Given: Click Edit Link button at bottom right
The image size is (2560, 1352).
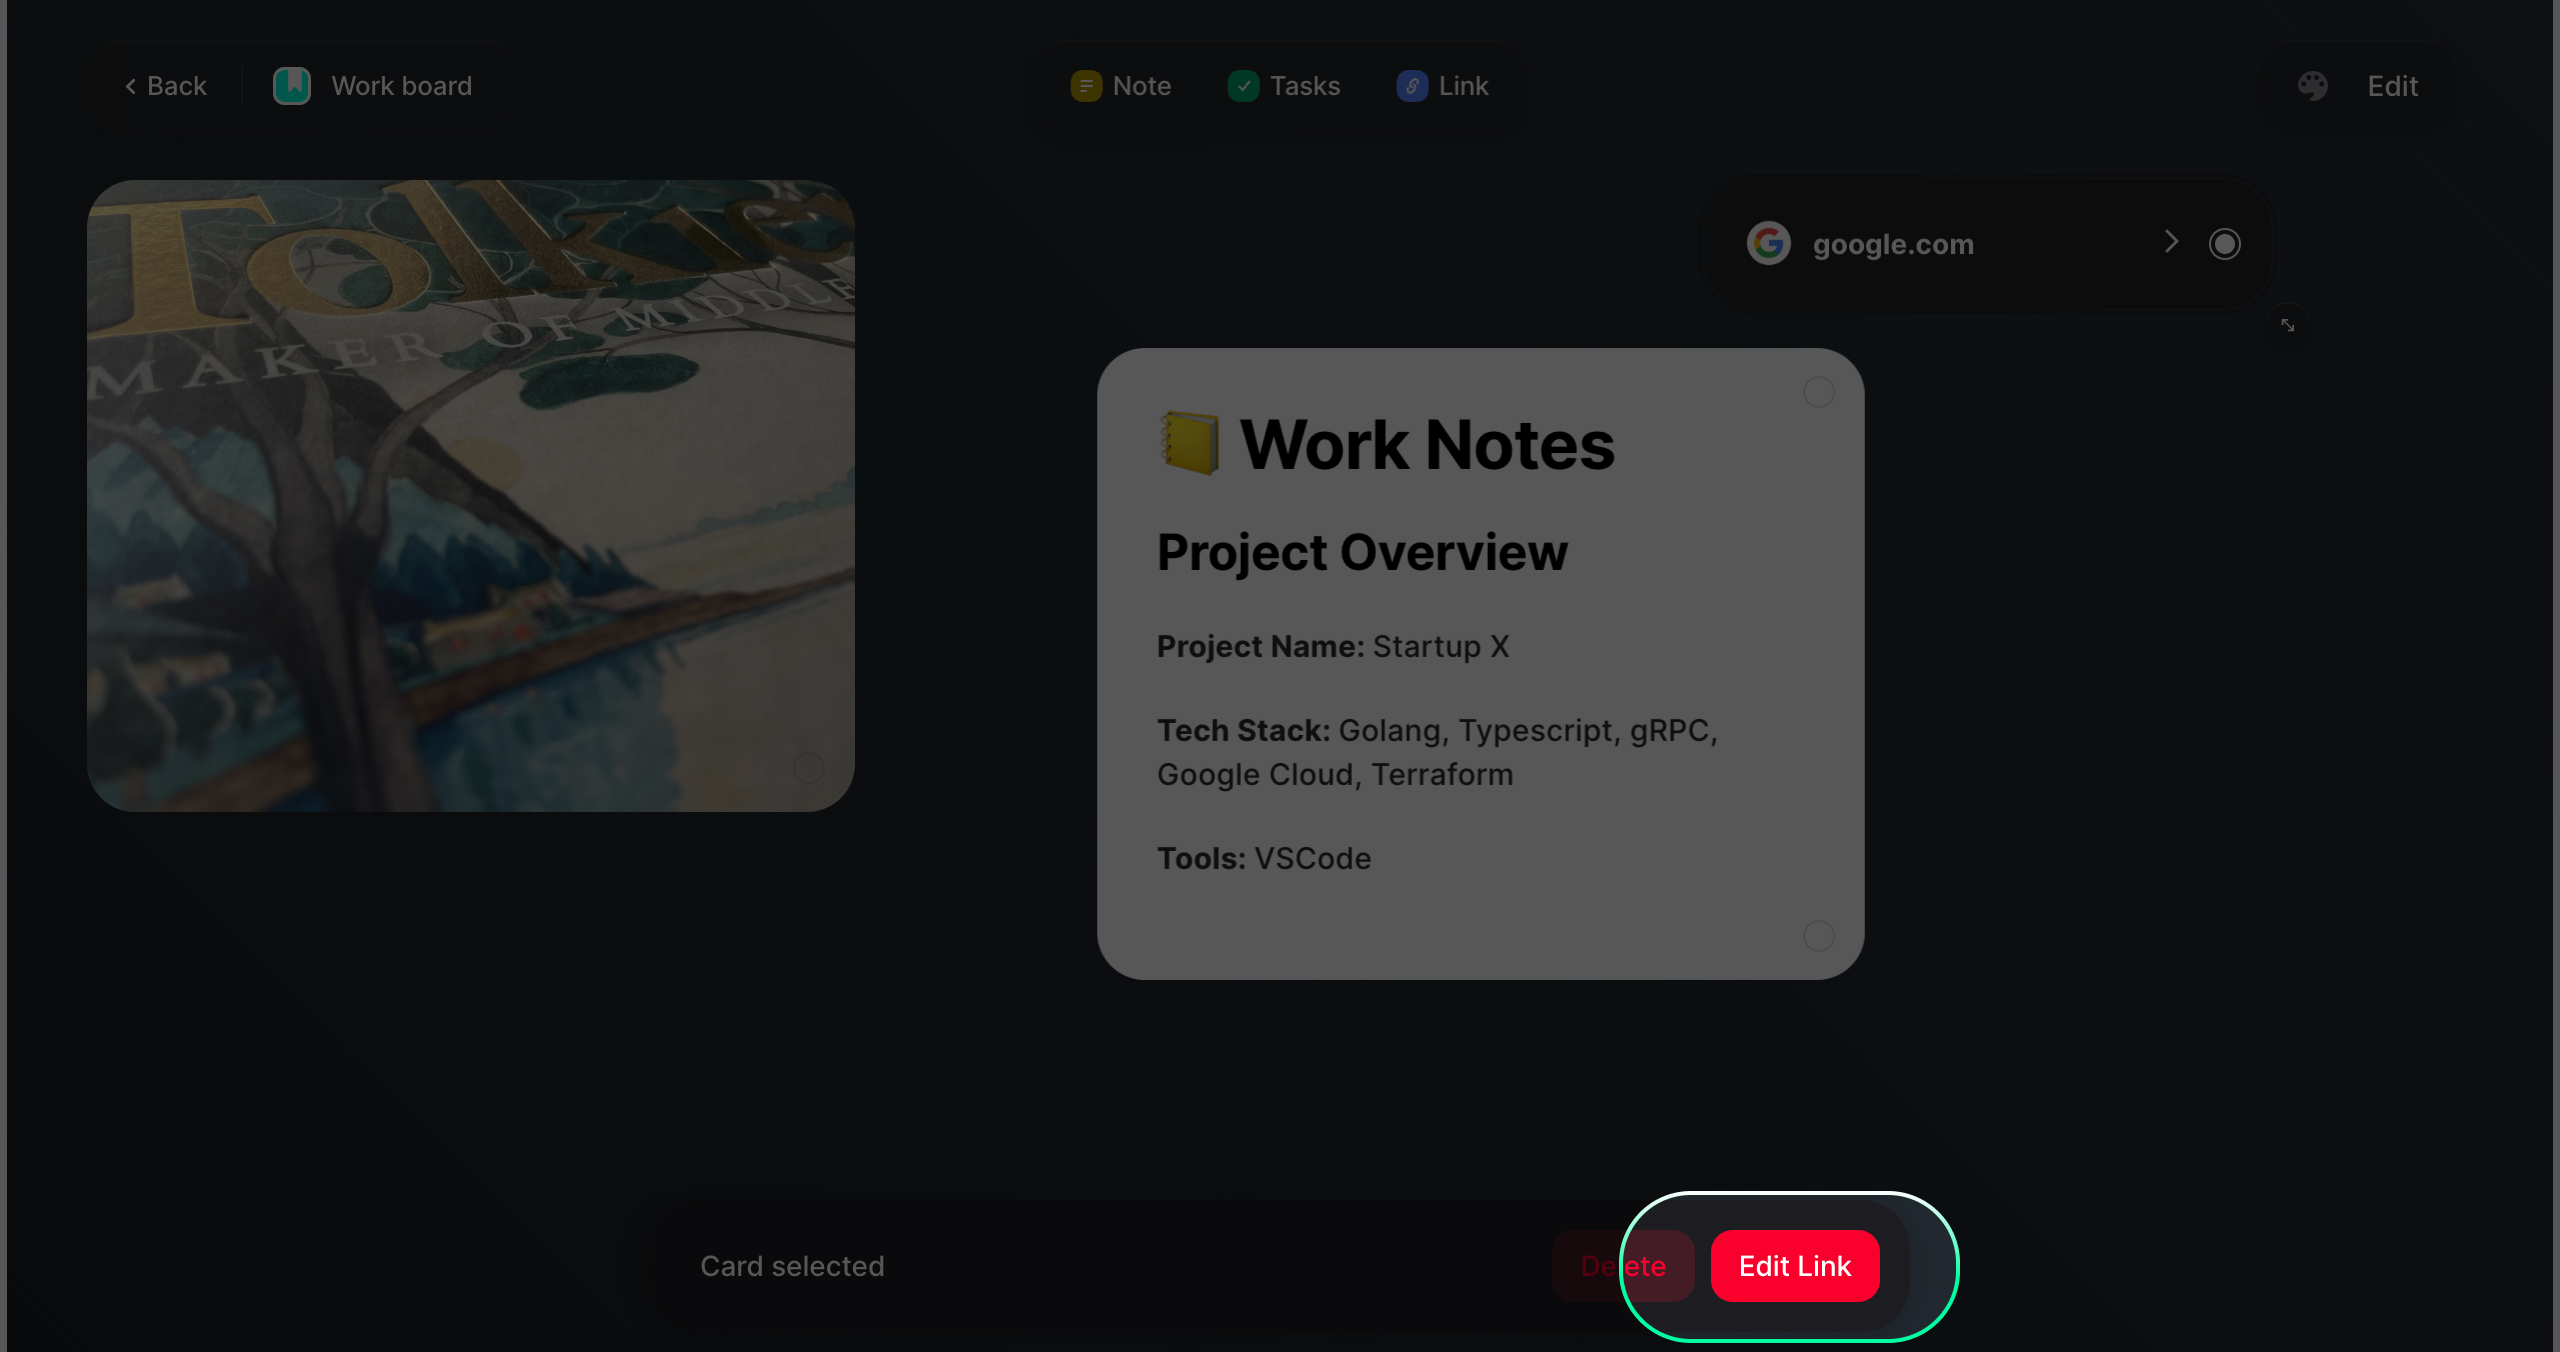Looking at the screenshot, I should [x=1795, y=1266].
